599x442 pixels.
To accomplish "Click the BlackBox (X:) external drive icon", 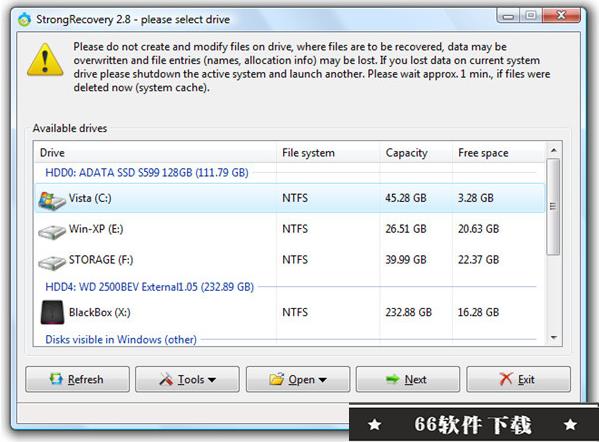I will pos(52,312).
